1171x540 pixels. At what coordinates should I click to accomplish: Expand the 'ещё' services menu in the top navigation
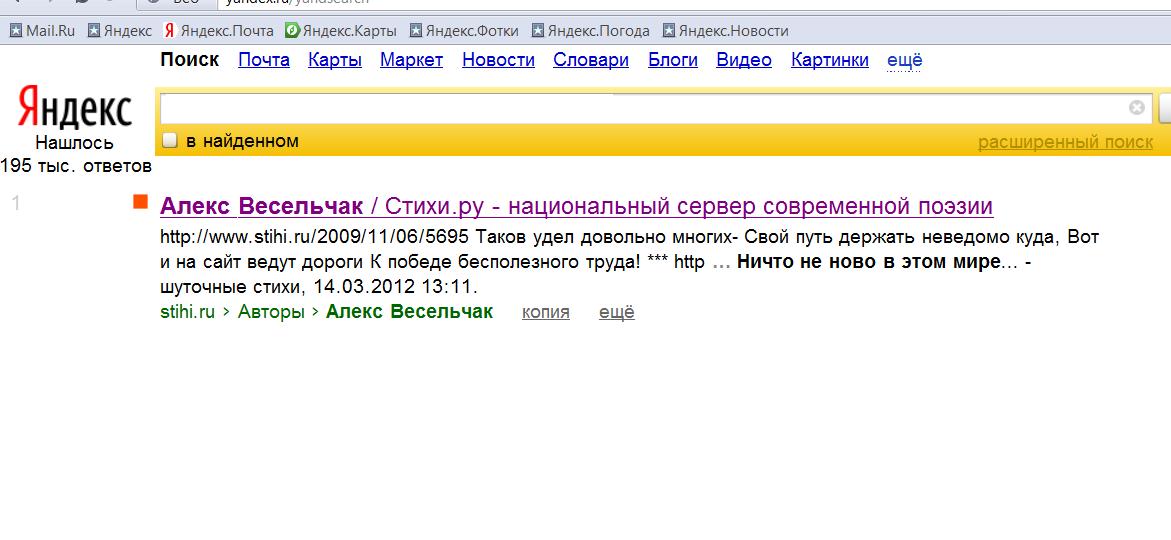click(x=904, y=60)
